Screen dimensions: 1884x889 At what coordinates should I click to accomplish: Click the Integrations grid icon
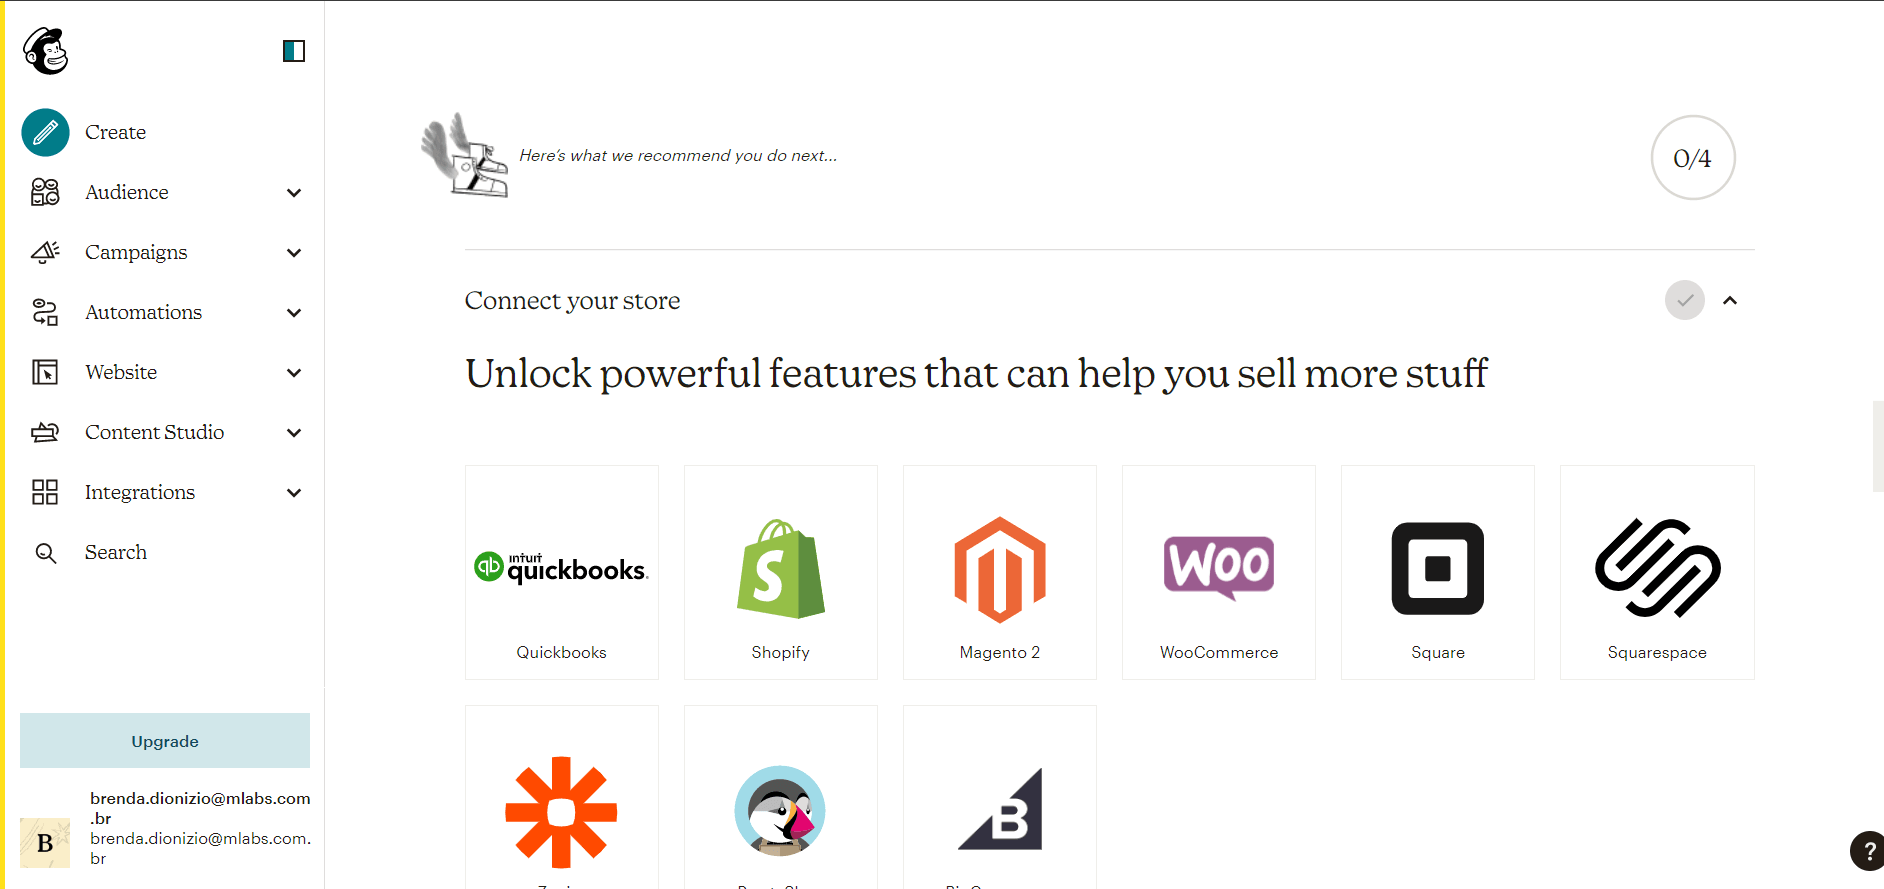coord(45,492)
